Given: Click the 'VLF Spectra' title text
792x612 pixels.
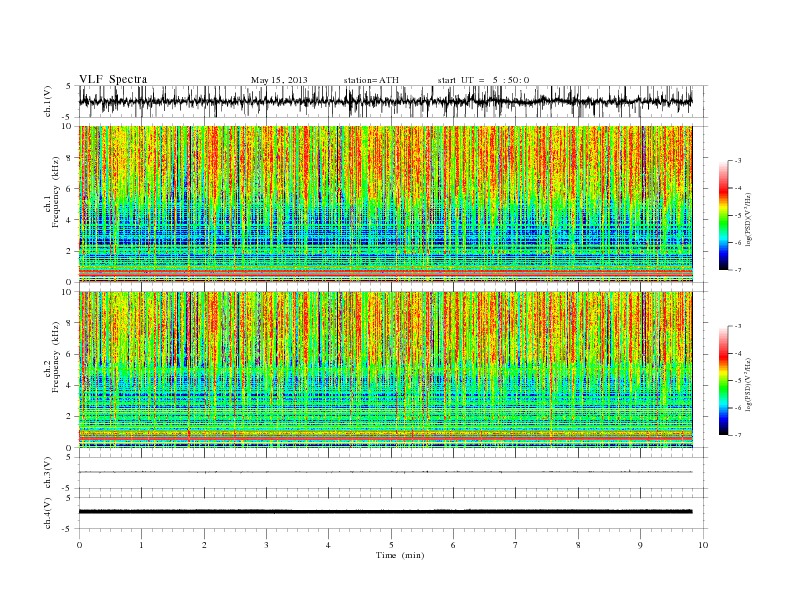Looking at the screenshot, I should pyautogui.click(x=113, y=79).
